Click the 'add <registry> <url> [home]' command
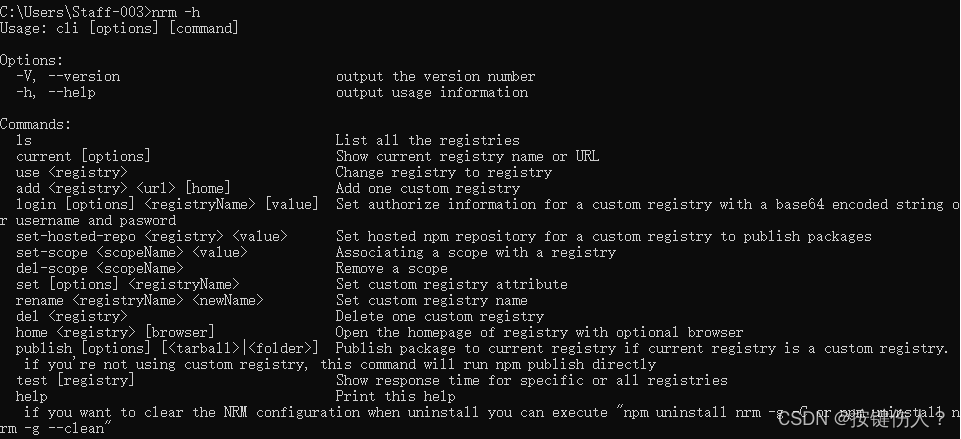This screenshot has width=961, height=439. [x=123, y=188]
